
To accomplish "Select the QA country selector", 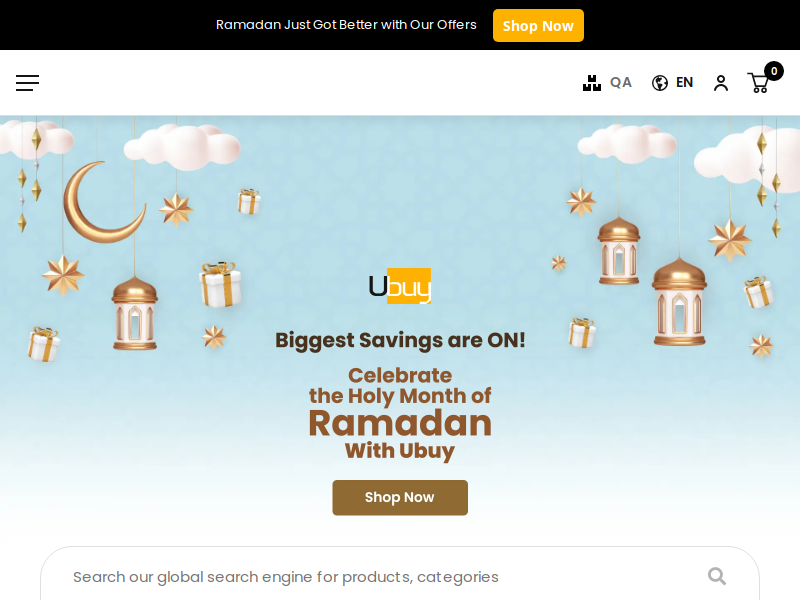I will (621, 82).
